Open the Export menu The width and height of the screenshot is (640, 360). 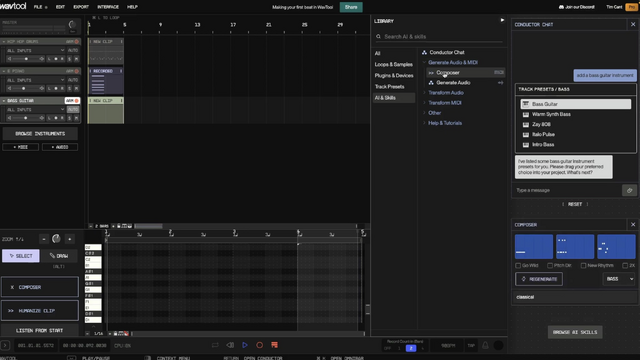pos(81,7)
